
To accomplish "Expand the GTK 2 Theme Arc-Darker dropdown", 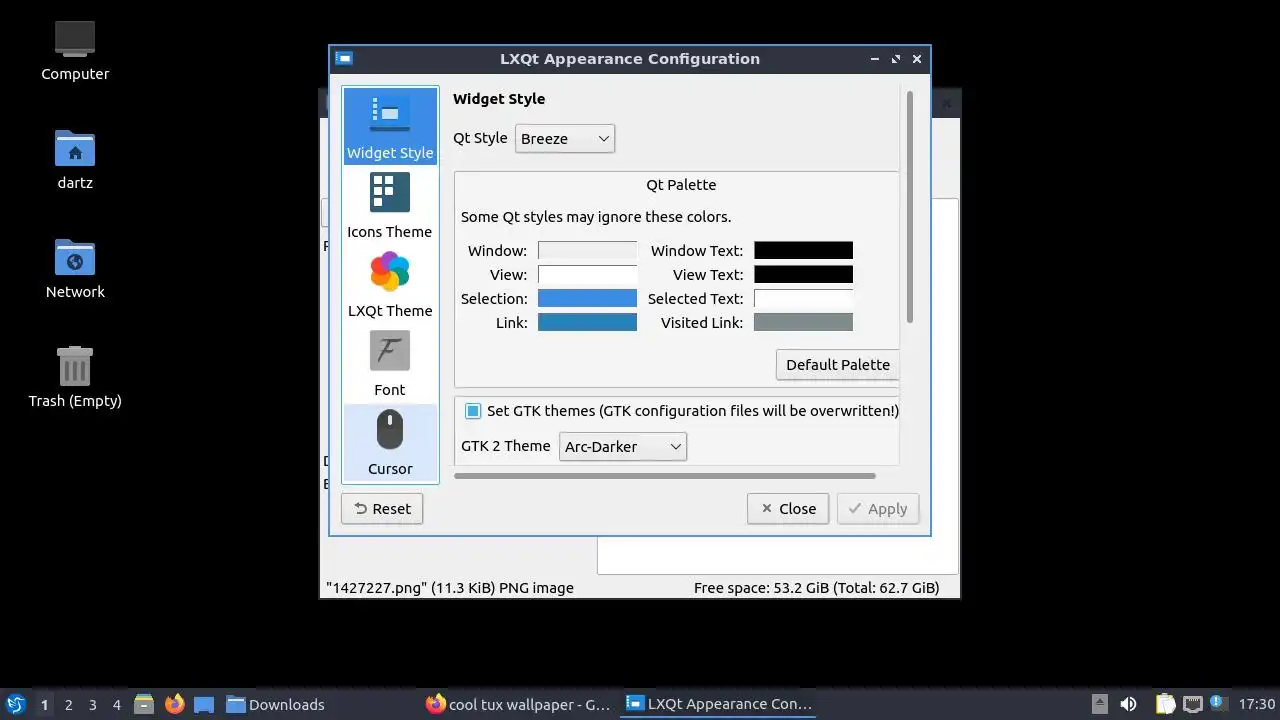I will tap(622, 446).
